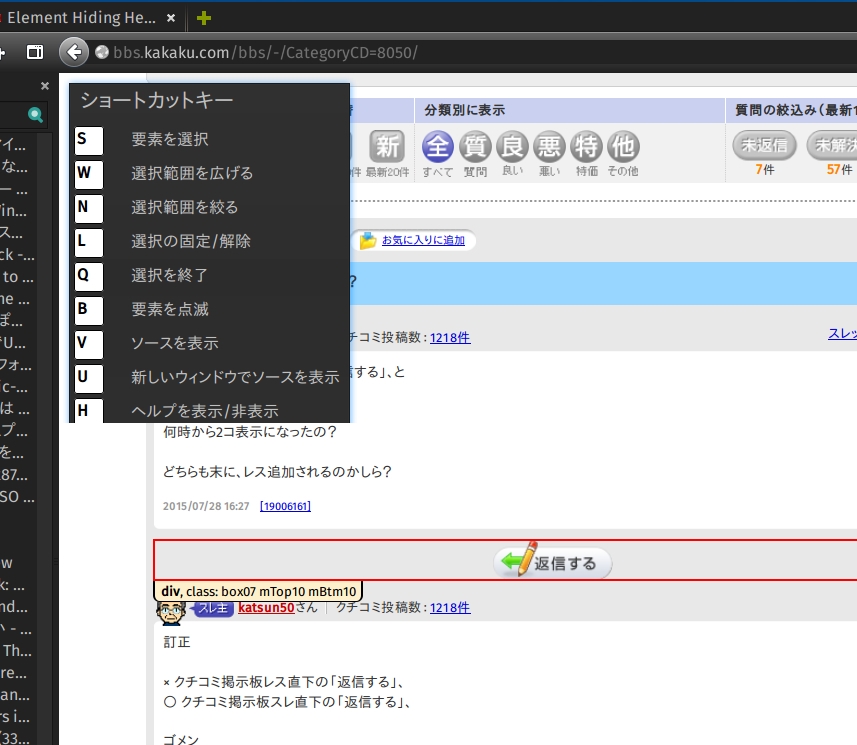This screenshot has height=745, width=857.
Task: Select the 質 (質問) category filter icon
Action: 475,146
